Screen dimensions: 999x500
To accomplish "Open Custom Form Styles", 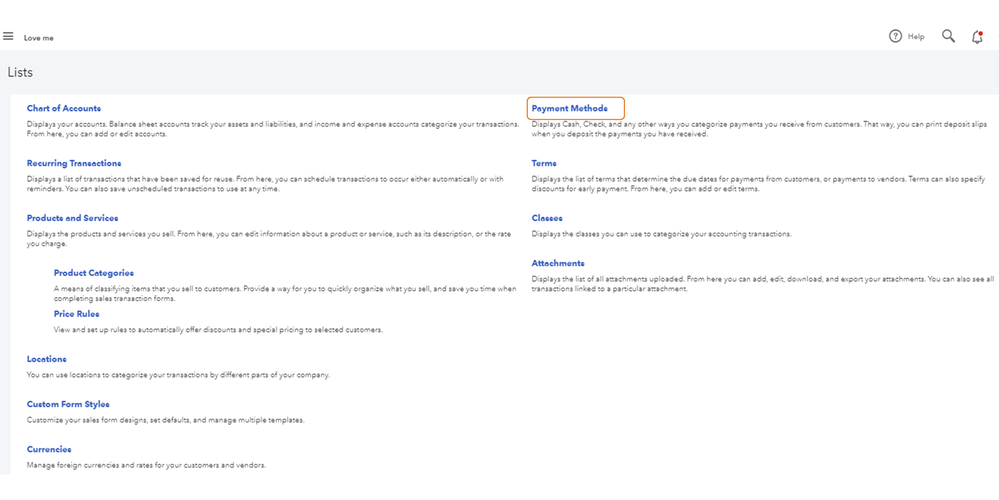I will coord(68,404).
